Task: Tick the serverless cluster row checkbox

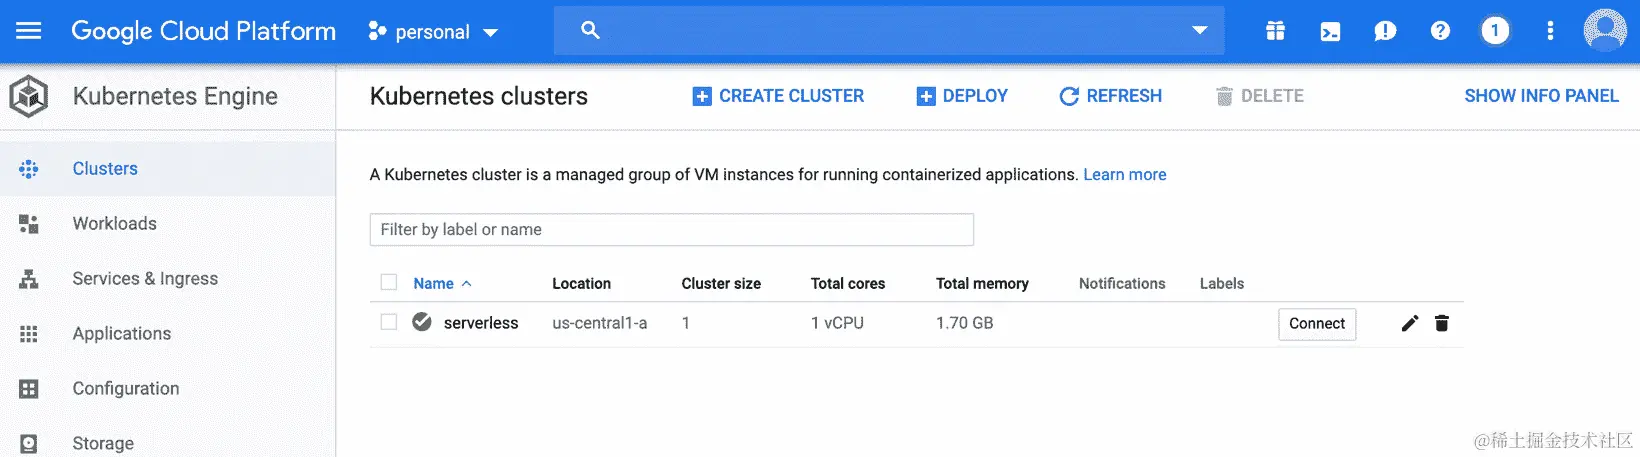Action: pyautogui.click(x=389, y=322)
